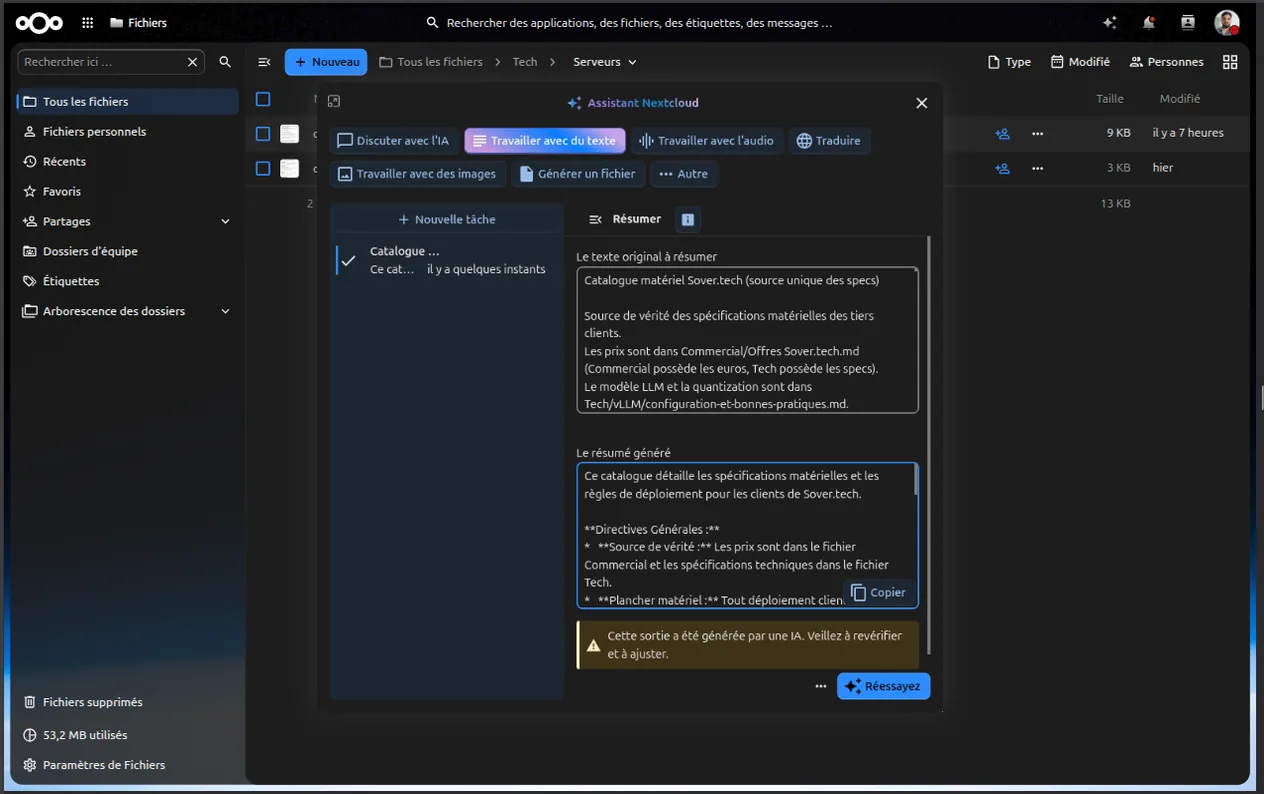Click the sidebar search magnifier icon
The width and height of the screenshot is (1264, 794).
click(x=225, y=62)
